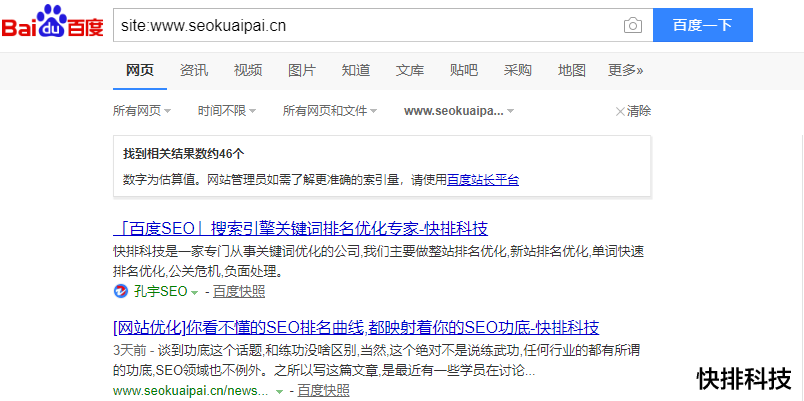Viewport: 804px width, 401px height.
Task: Expand arrow next to 孔宇SEO
Action: (194, 293)
